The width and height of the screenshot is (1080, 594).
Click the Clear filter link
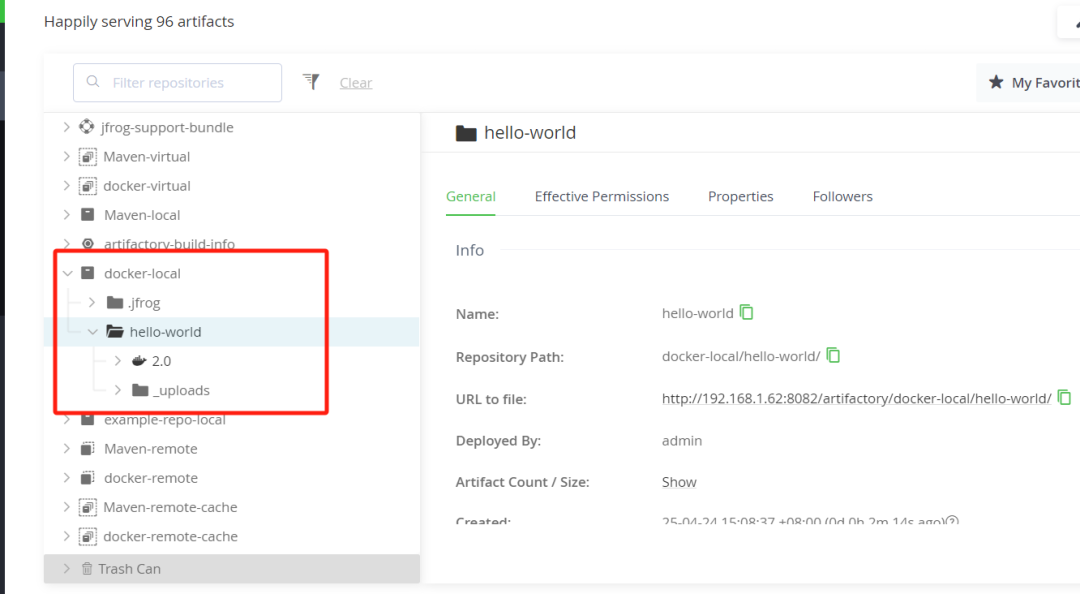(355, 83)
